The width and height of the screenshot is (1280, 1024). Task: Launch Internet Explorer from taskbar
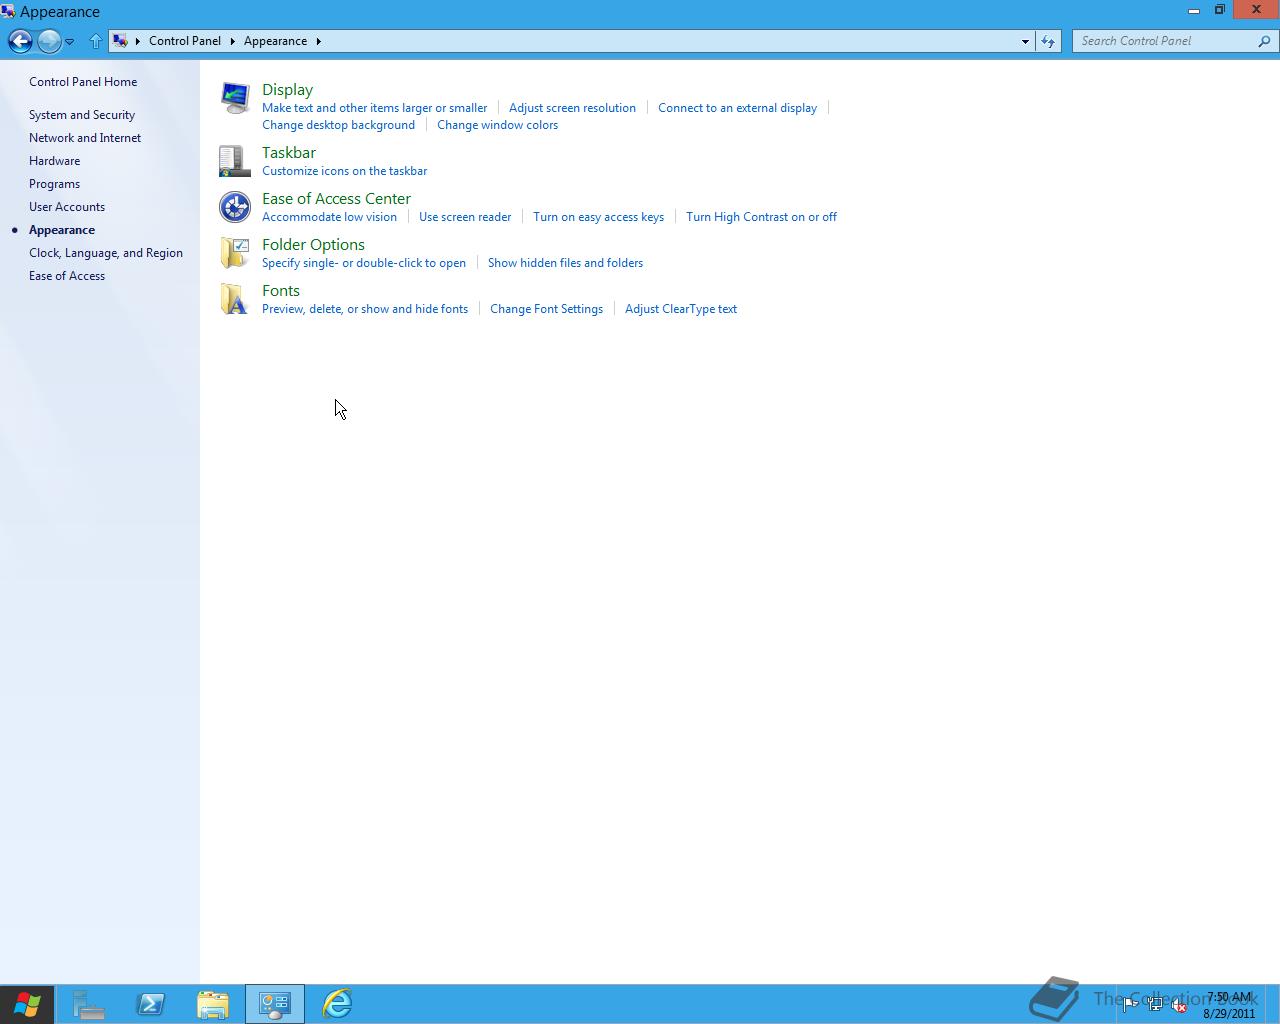point(337,1004)
